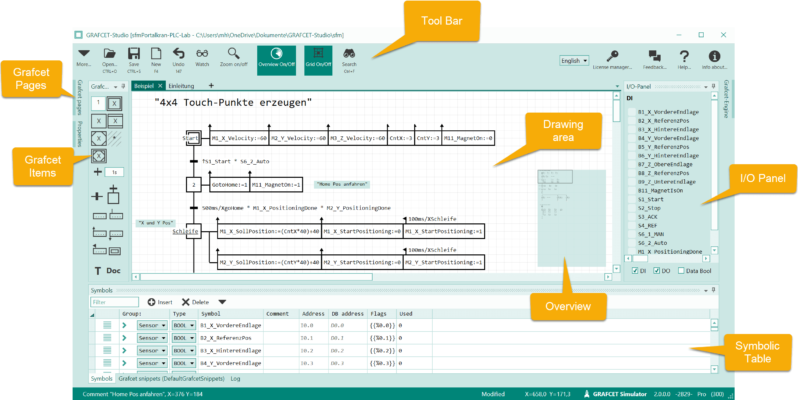Open the More... dropdown in the toolbar
Screen dimensions: 798x400
point(83,56)
